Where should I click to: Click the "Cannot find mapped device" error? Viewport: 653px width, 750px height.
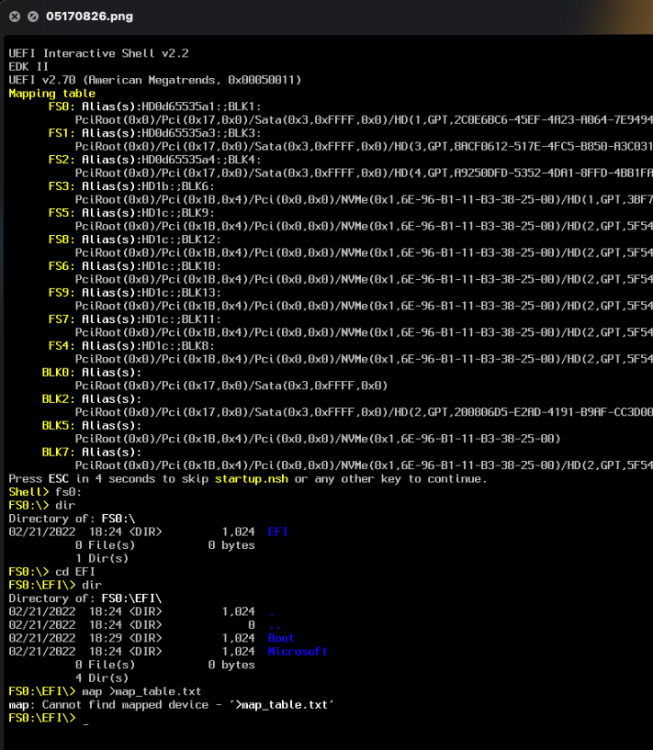(x=171, y=705)
